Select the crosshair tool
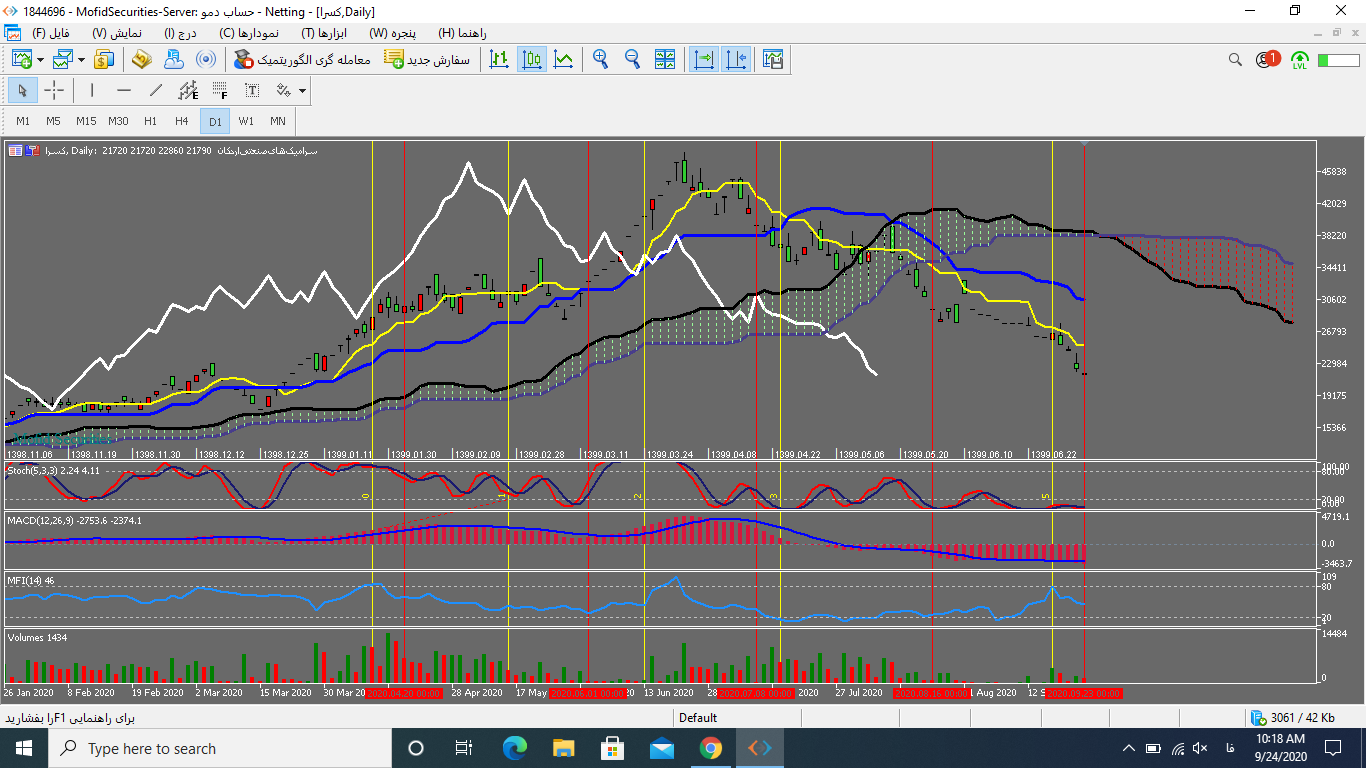Viewport: 1366px width, 768px height. (54, 91)
